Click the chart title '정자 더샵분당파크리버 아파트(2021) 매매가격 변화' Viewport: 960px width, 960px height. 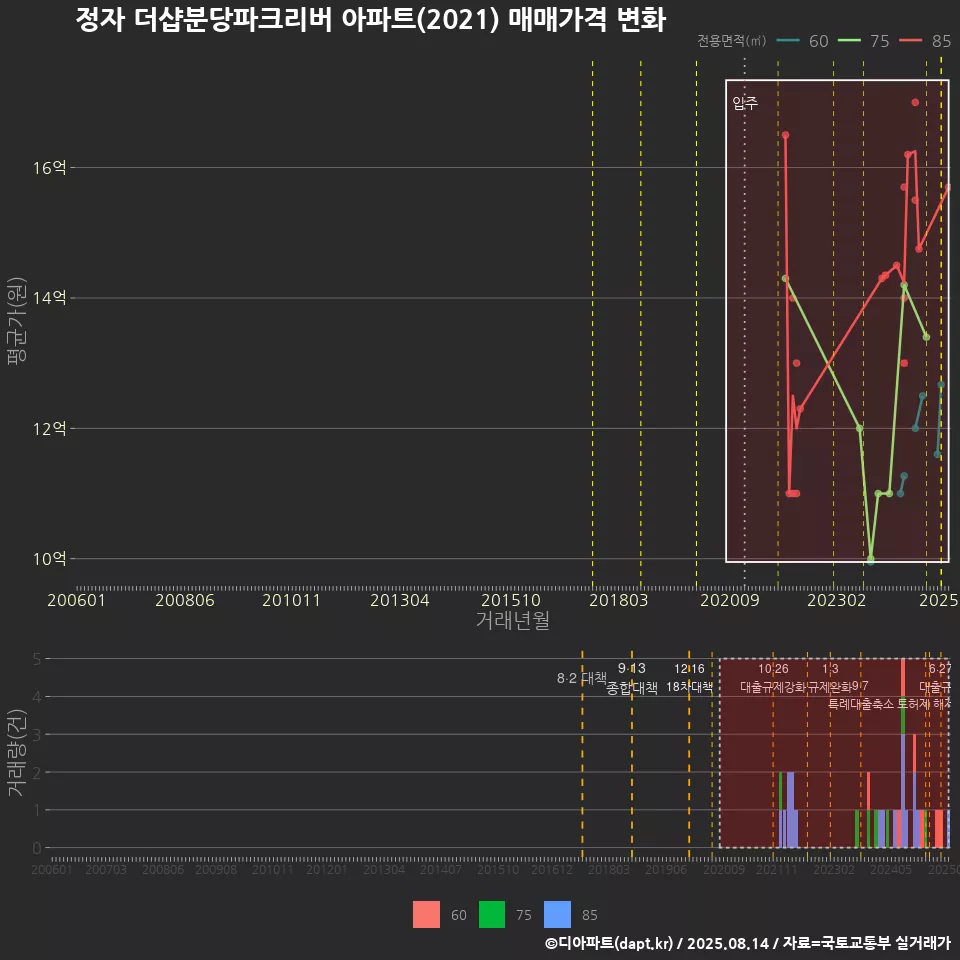pos(370,20)
